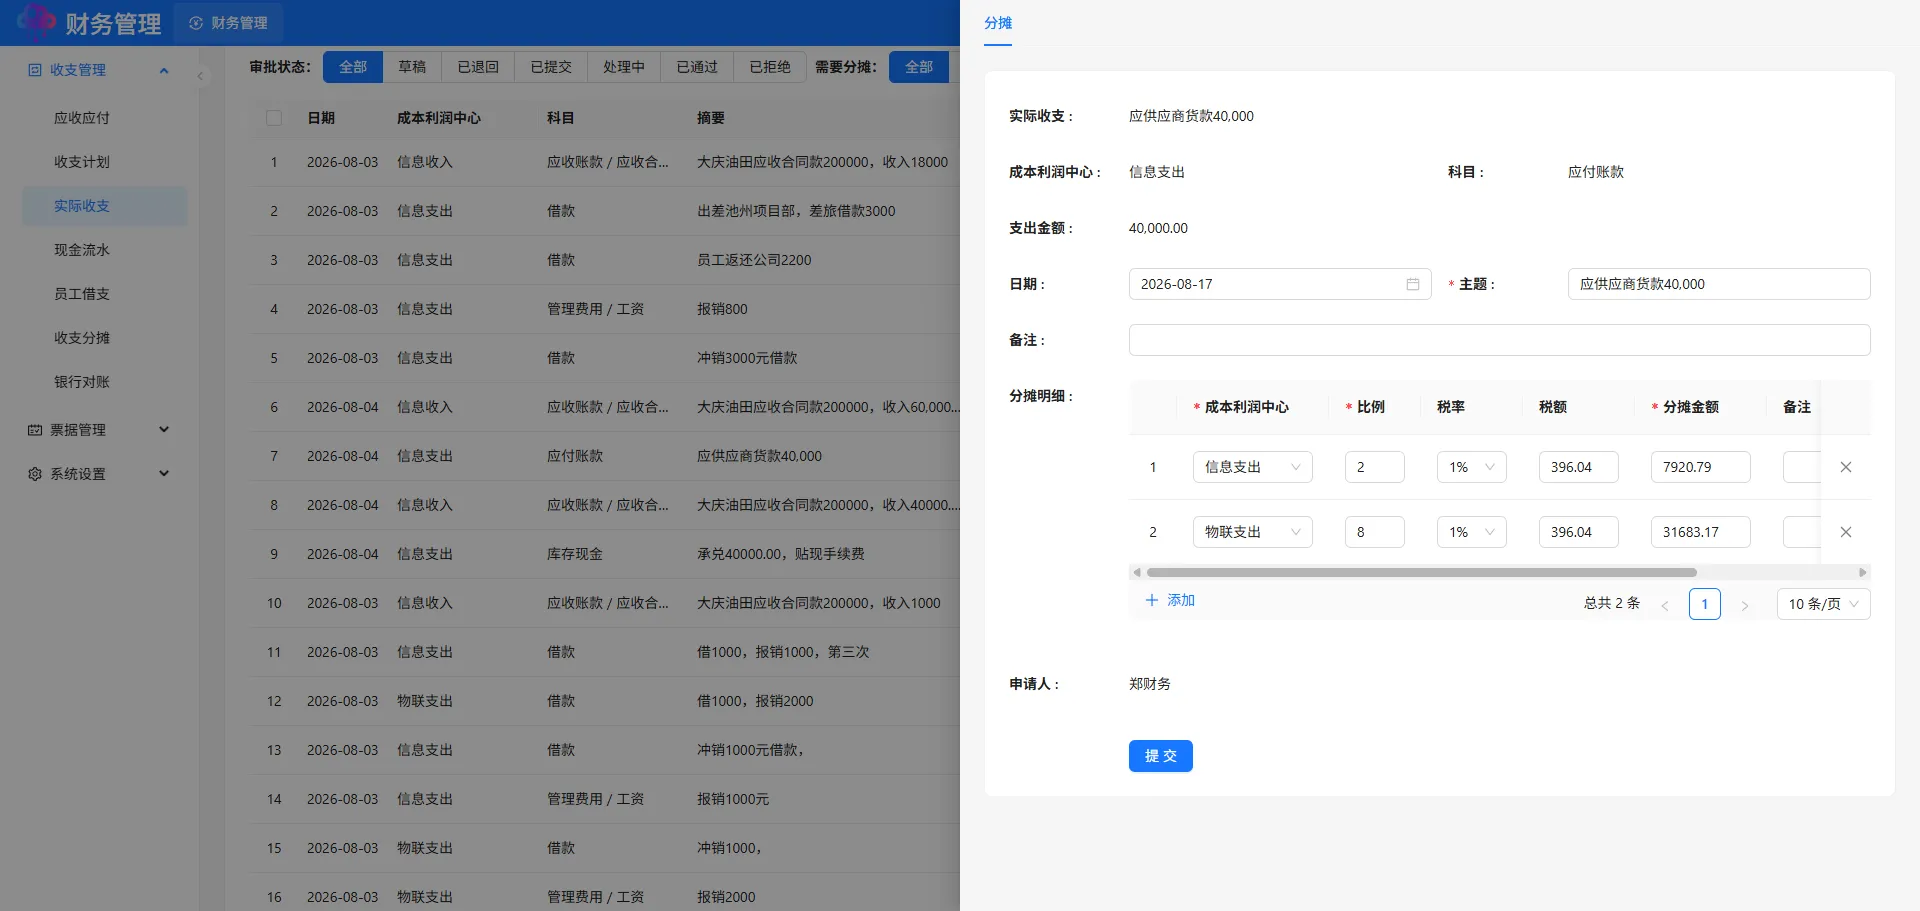1920x911 pixels.
Task: Open 员工借支 in the sidebar
Action: (104, 294)
